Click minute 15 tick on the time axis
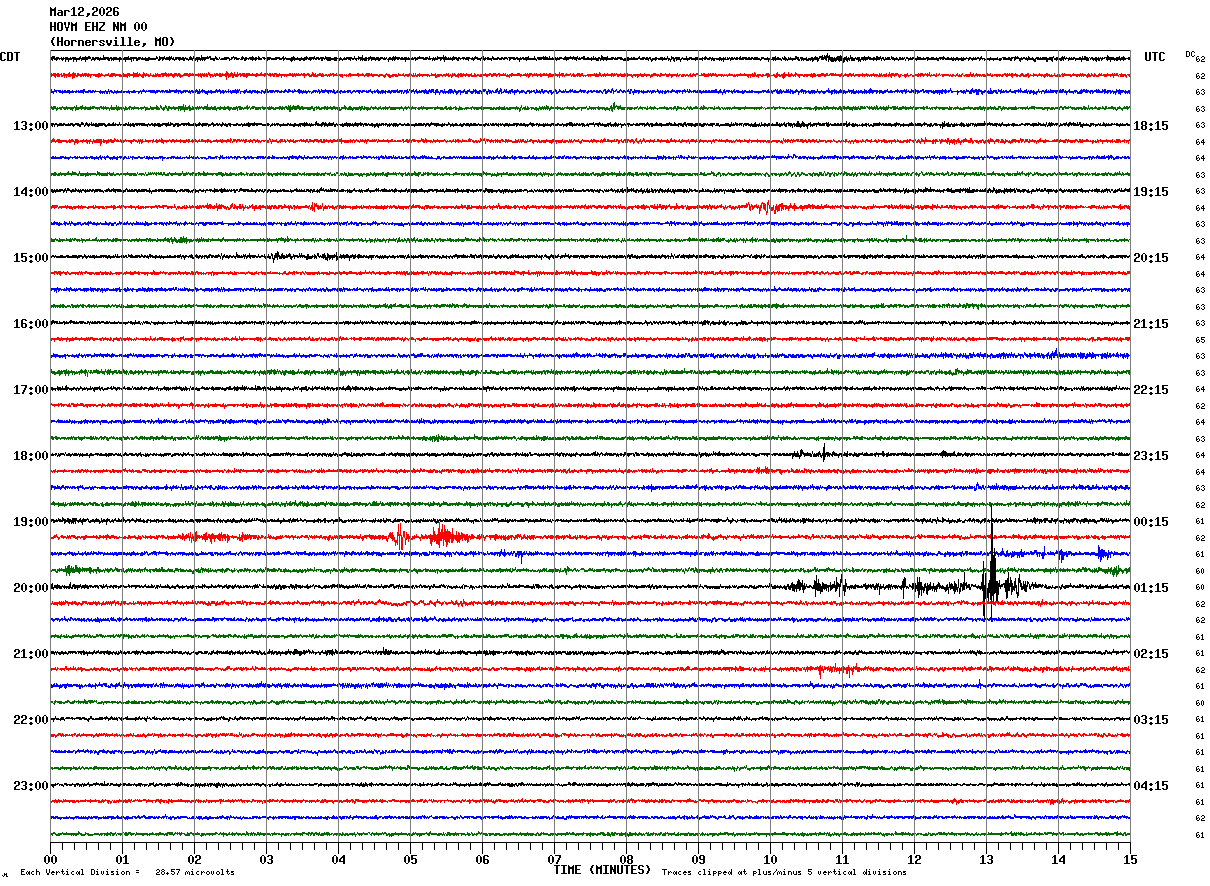 [x=1130, y=859]
